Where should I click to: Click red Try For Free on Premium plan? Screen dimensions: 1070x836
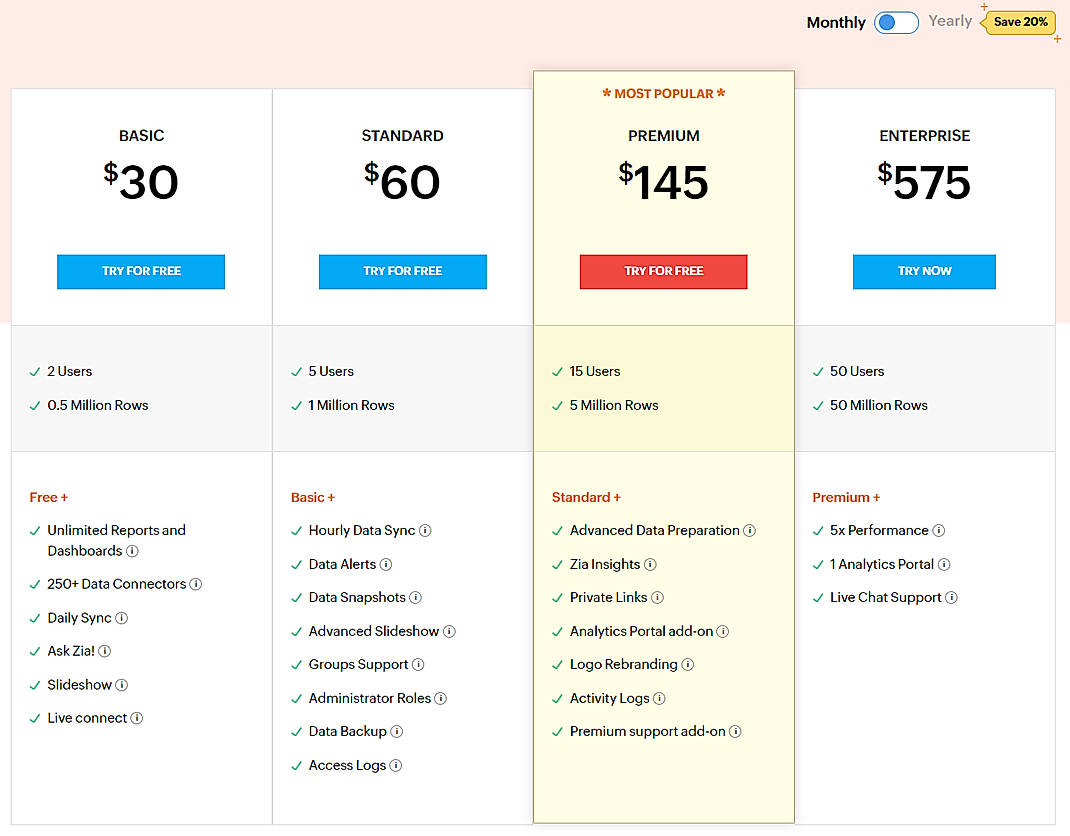pos(663,271)
